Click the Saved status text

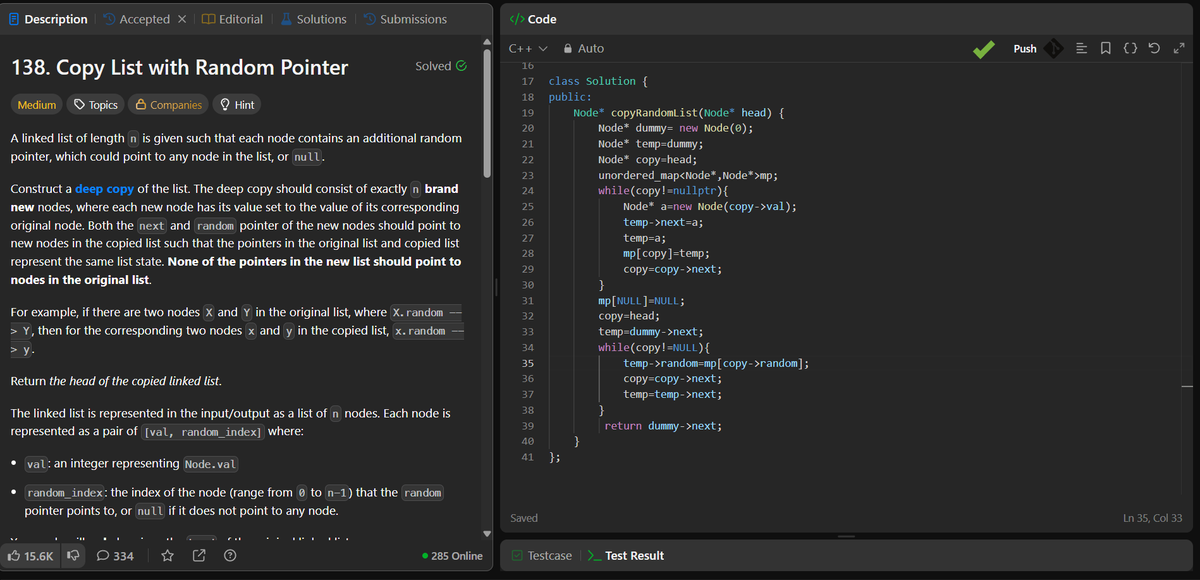(x=524, y=518)
